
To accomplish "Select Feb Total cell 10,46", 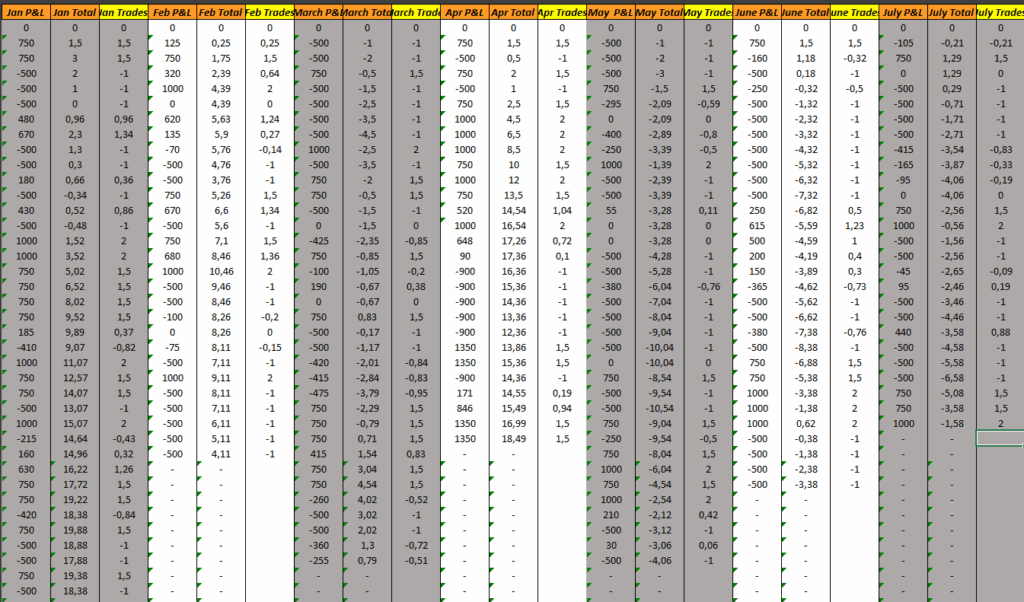I will (x=221, y=272).
